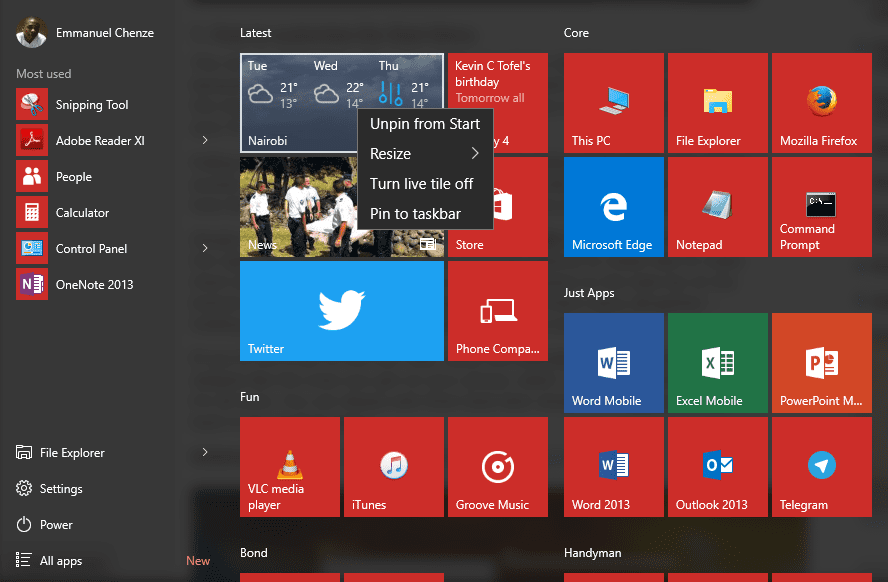
Task: Expand the Adobe Reader XI jump list arrow
Action: (x=205, y=140)
